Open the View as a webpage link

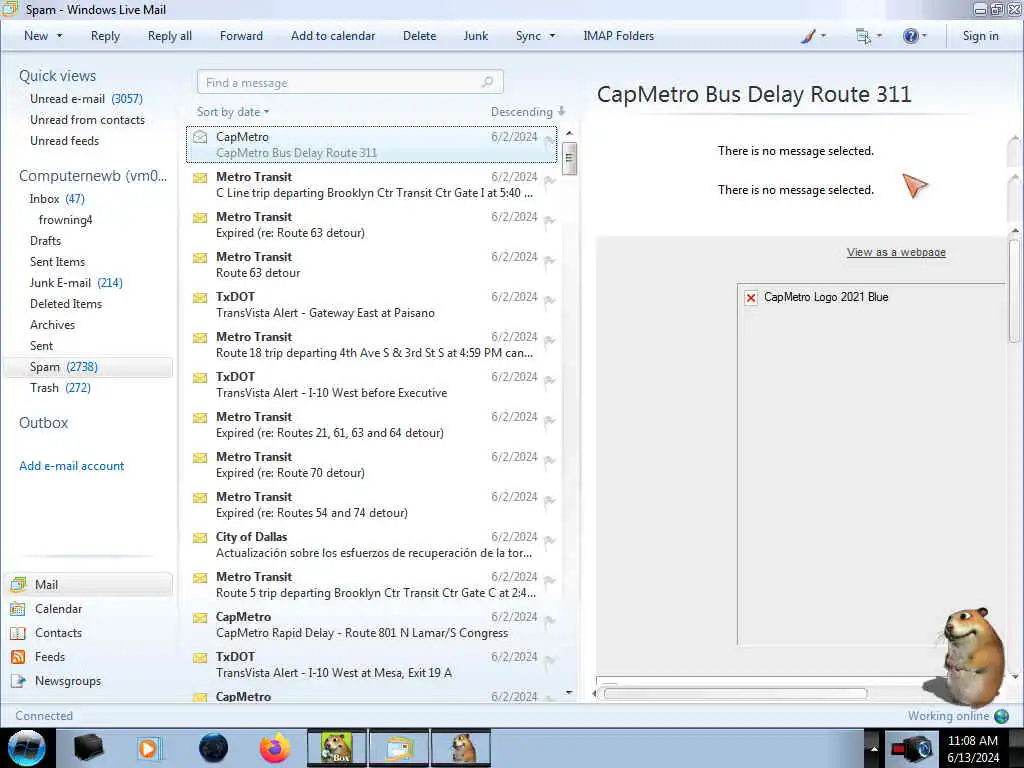pyautogui.click(x=896, y=252)
